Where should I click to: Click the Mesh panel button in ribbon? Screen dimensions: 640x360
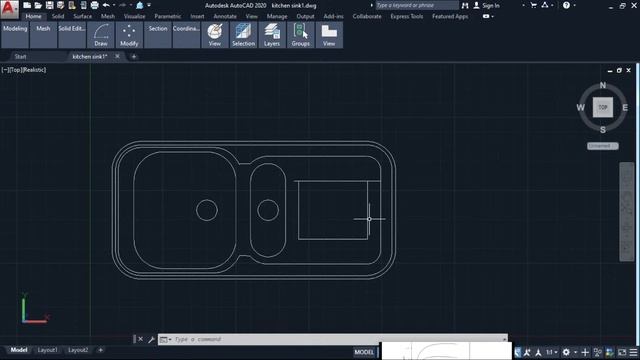coord(43,35)
